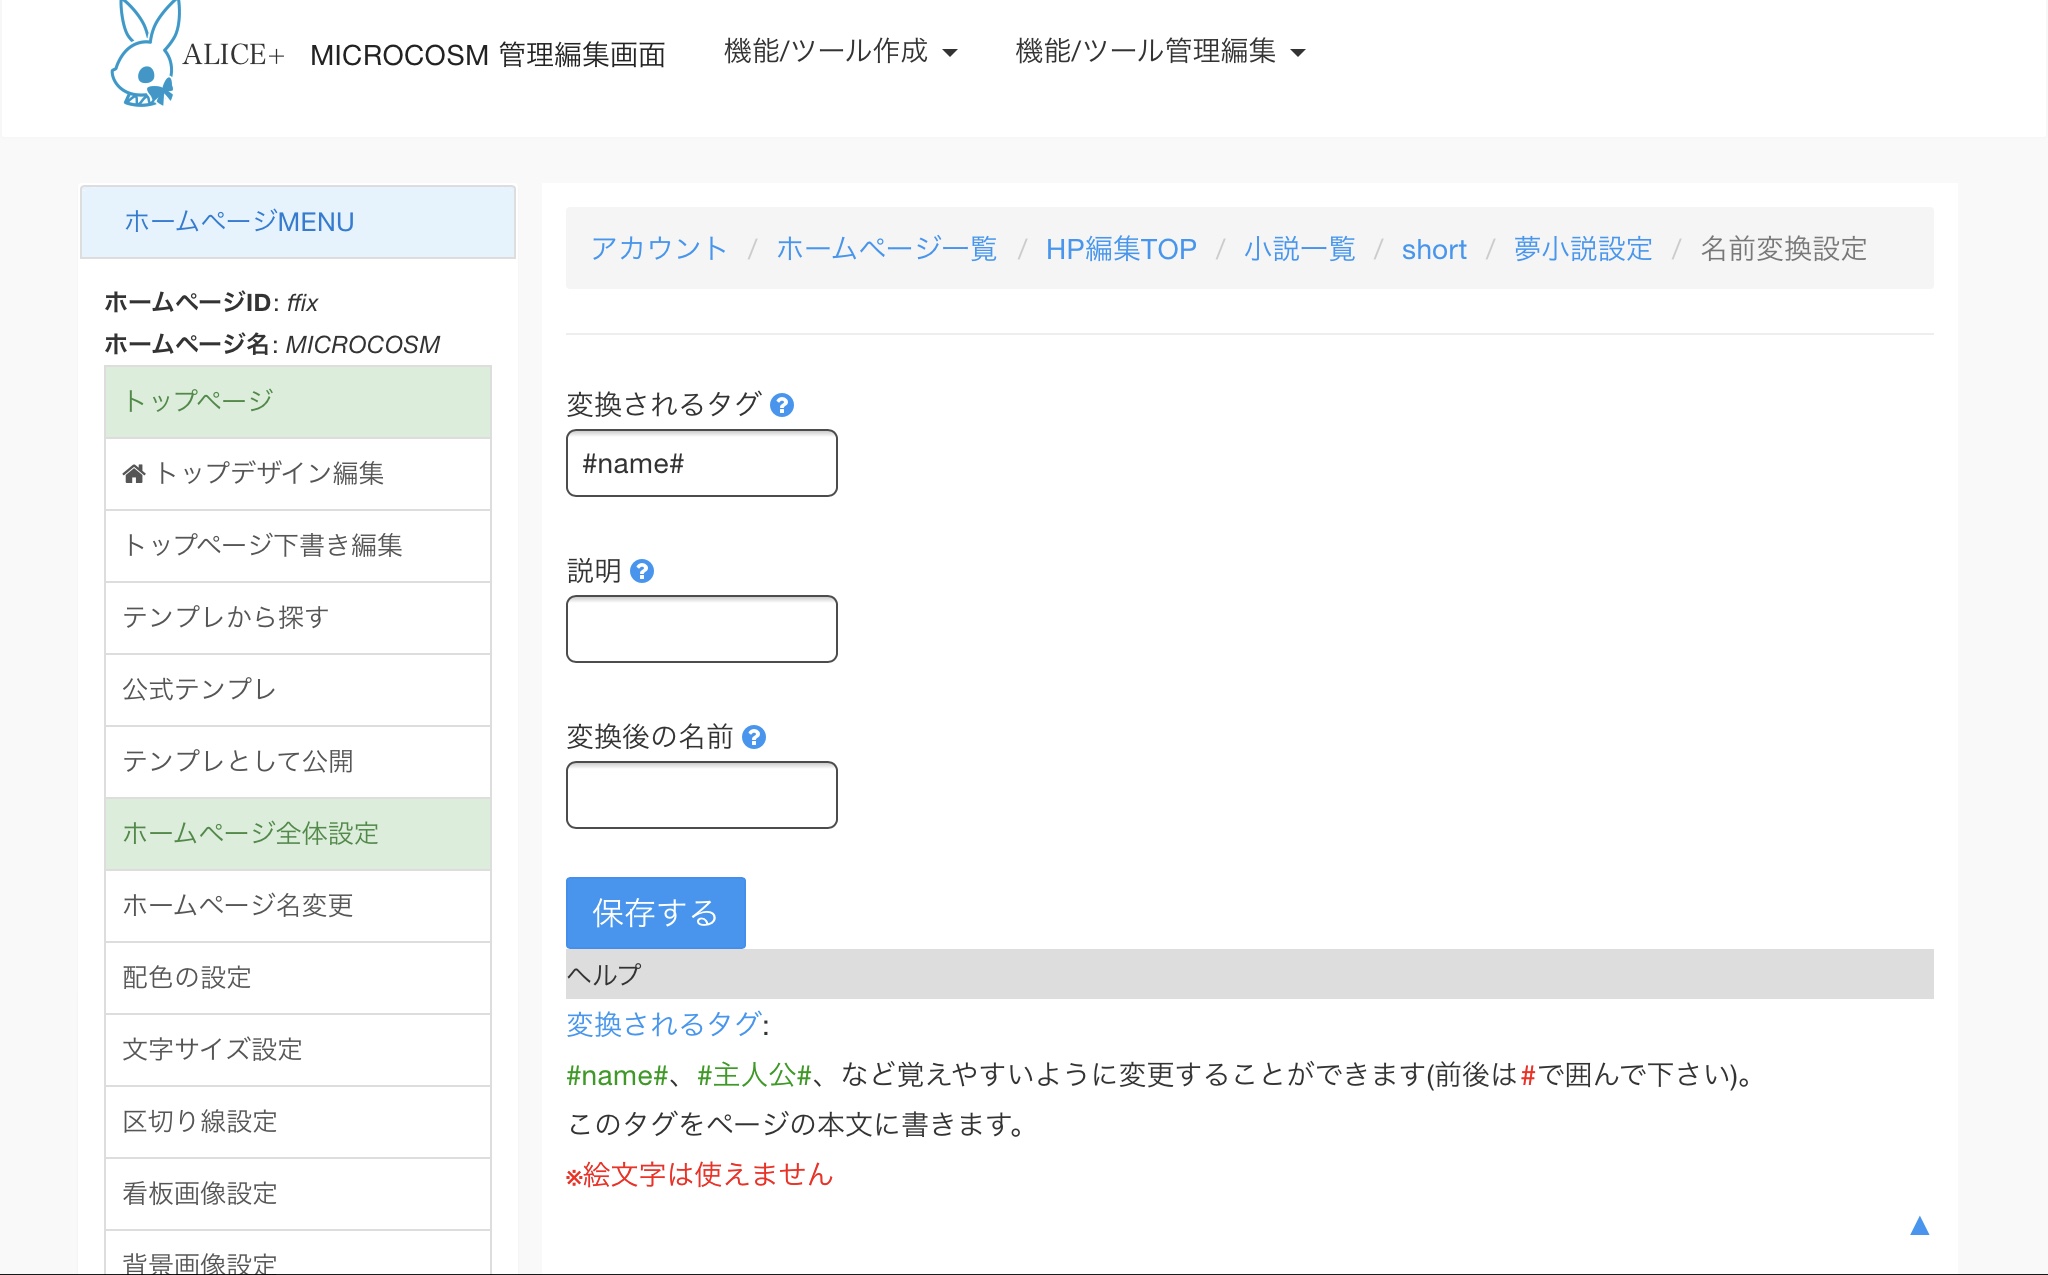Open ホームページ一覧 breadcrumb link
This screenshot has height=1275, width=2048.
pyautogui.click(x=886, y=249)
